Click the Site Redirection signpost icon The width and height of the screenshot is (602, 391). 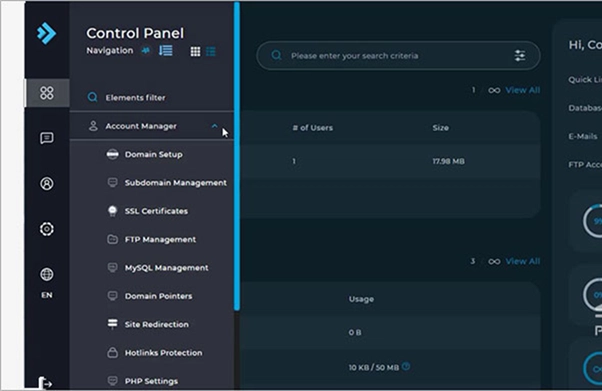coord(112,324)
